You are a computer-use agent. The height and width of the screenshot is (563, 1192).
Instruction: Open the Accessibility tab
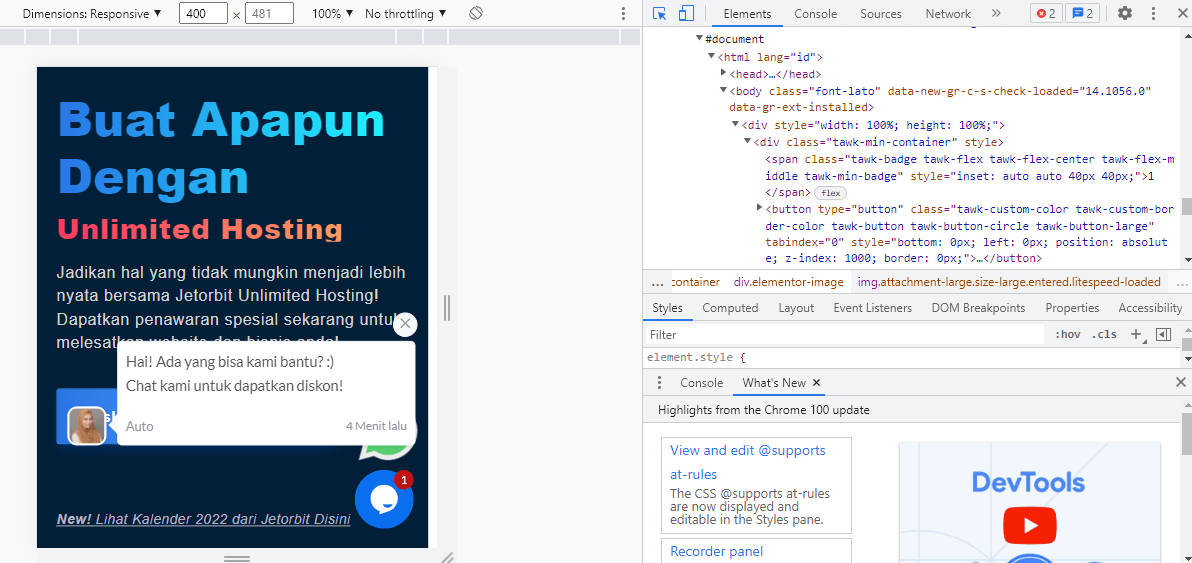tap(1150, 308)
